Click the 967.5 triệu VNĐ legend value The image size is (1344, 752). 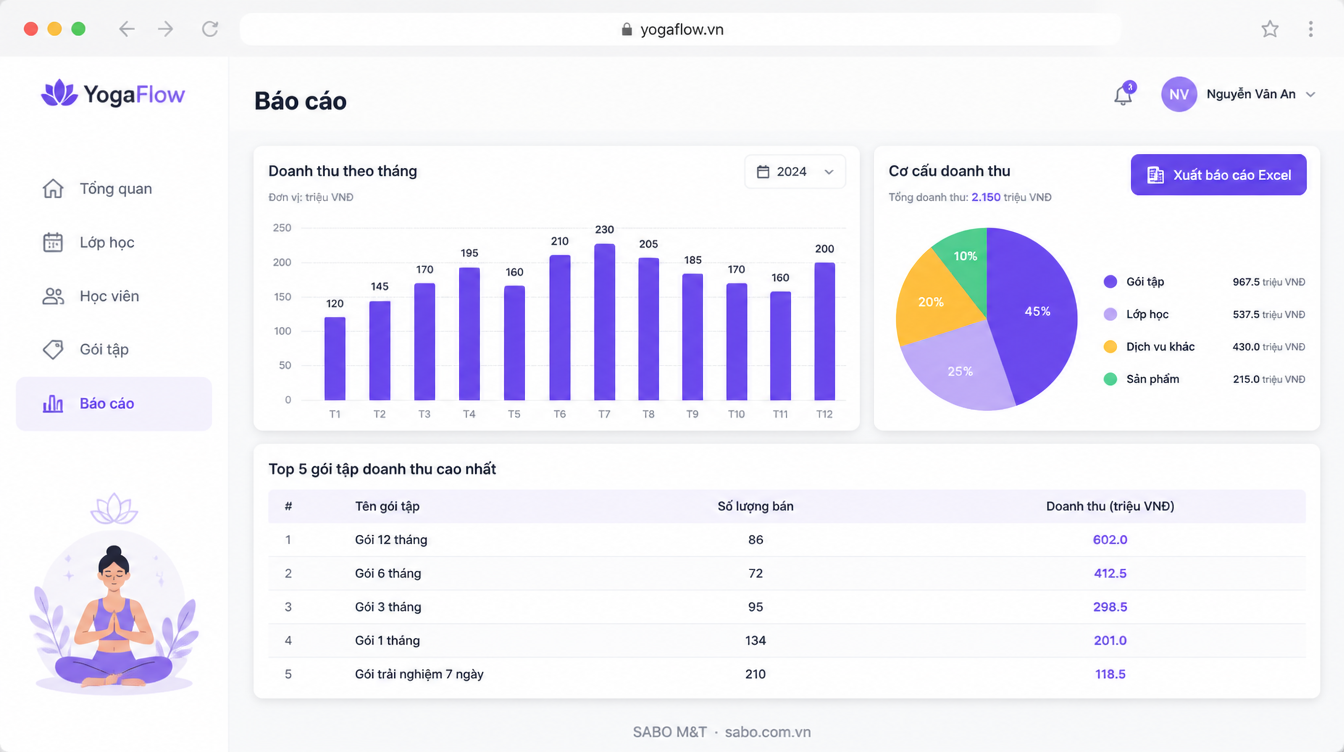1269,282
